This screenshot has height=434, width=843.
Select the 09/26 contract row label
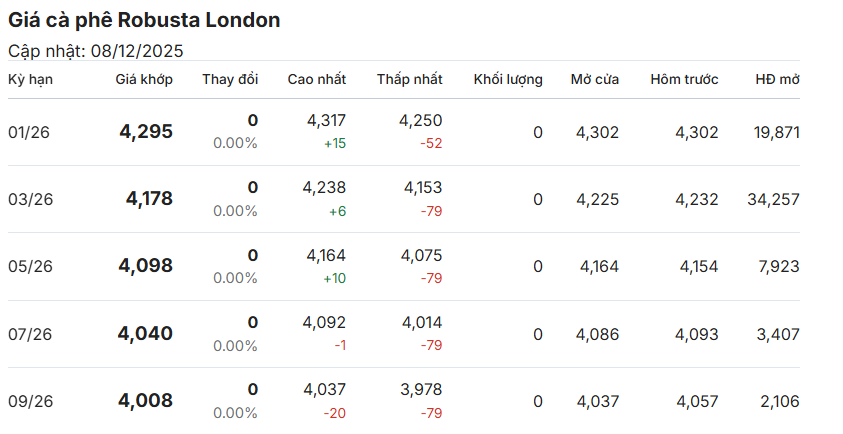pyautogui.click(x=31, y=401)
